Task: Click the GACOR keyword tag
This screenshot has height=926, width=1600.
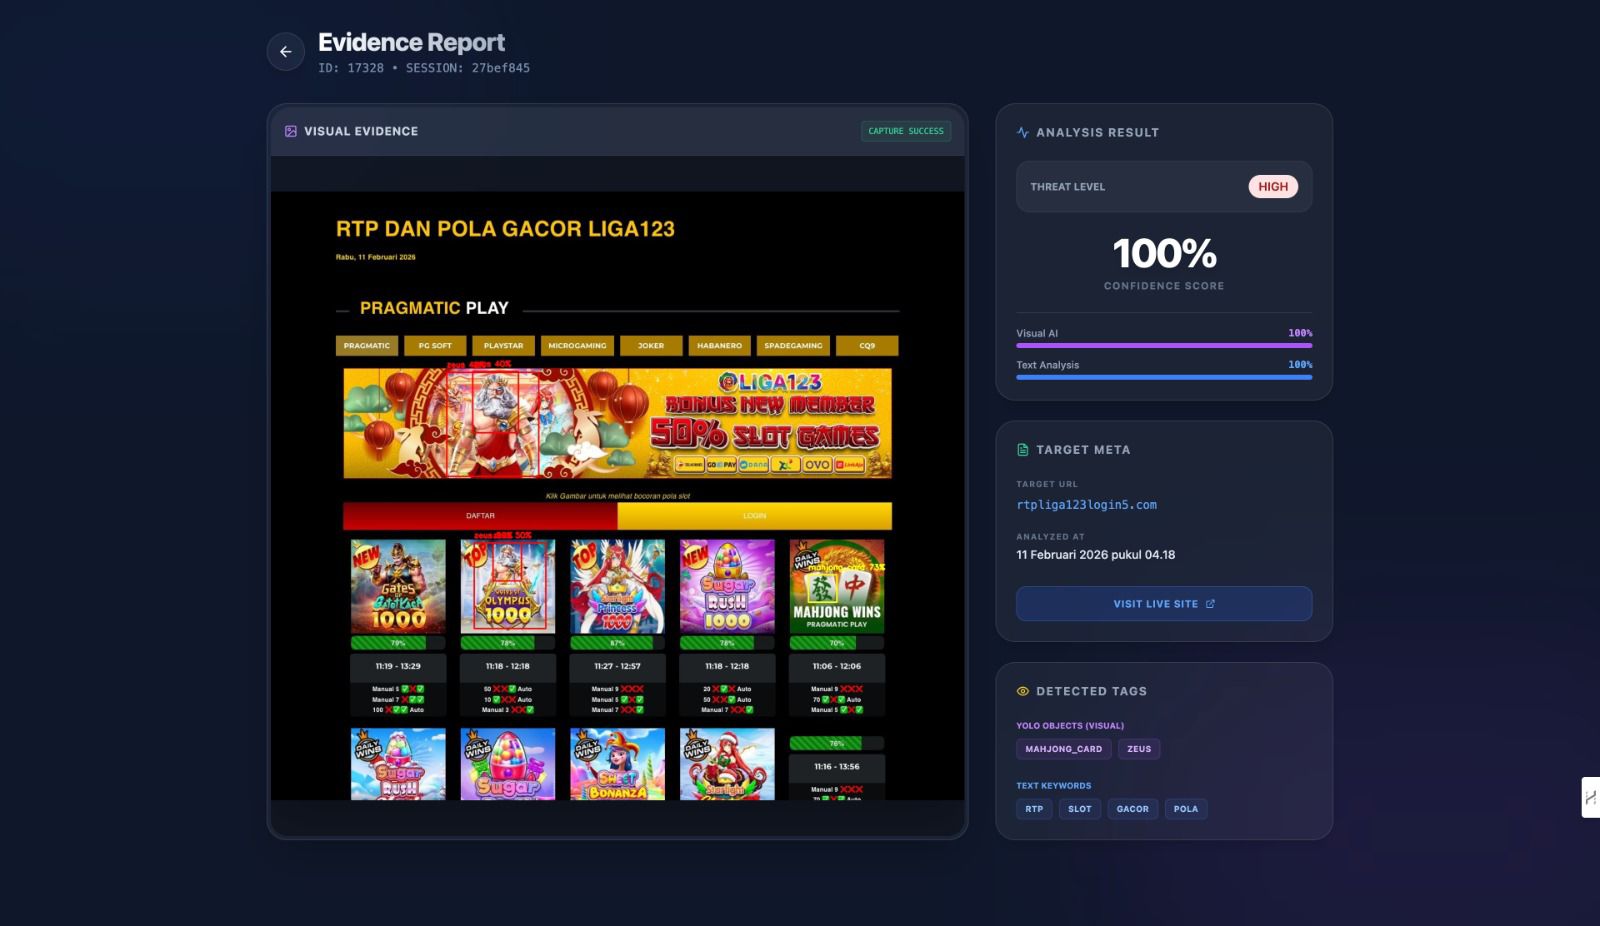Action: [x=1132, y=809]
